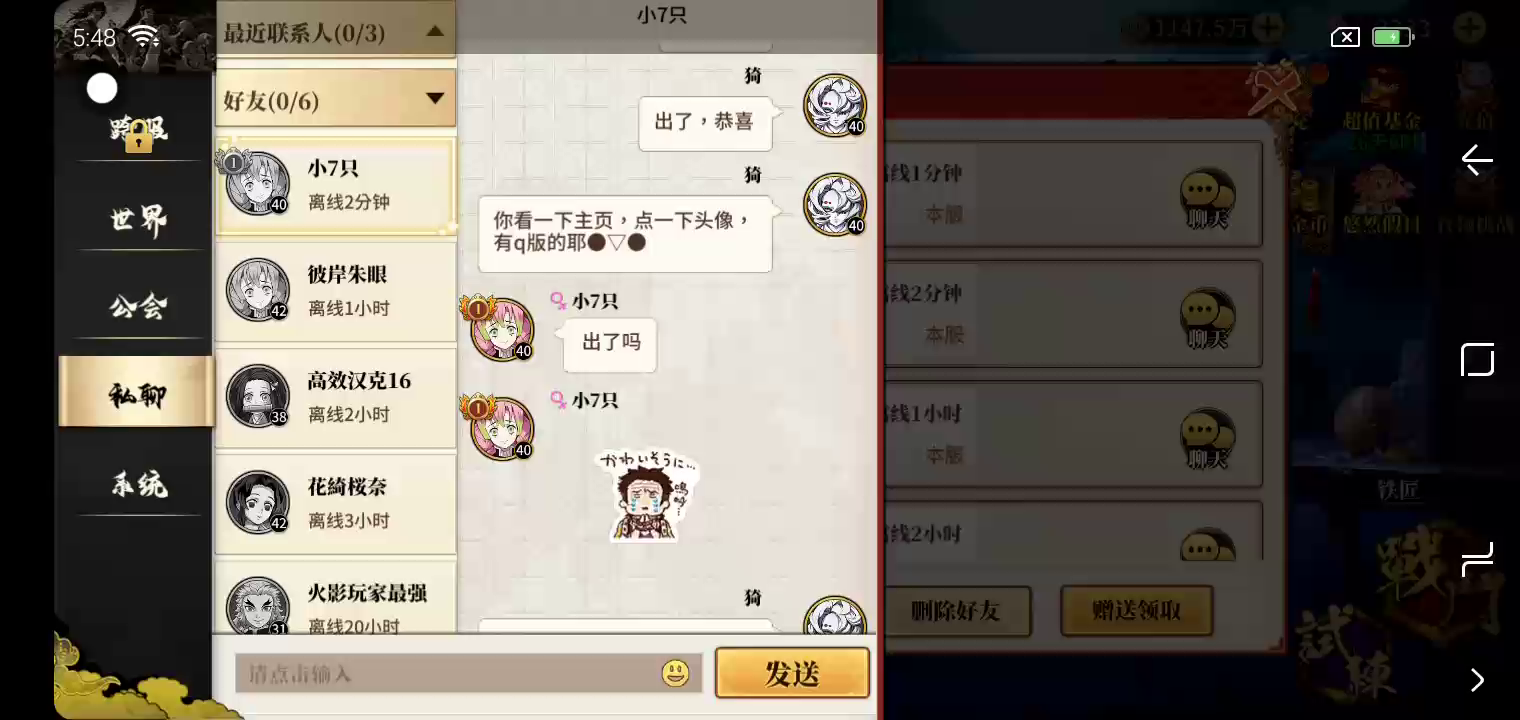Select contact 彼岸朱眼 in friends list

click(x=336, y=291)
